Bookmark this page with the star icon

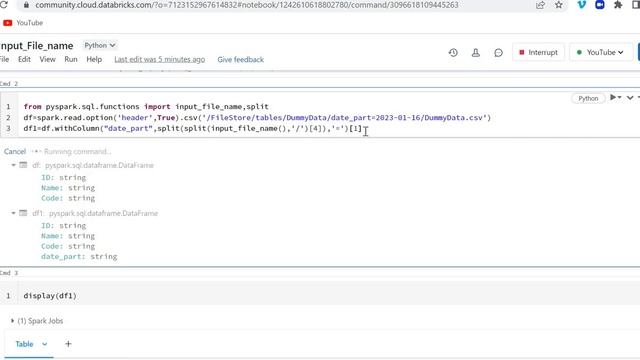(x=559, y=5)
